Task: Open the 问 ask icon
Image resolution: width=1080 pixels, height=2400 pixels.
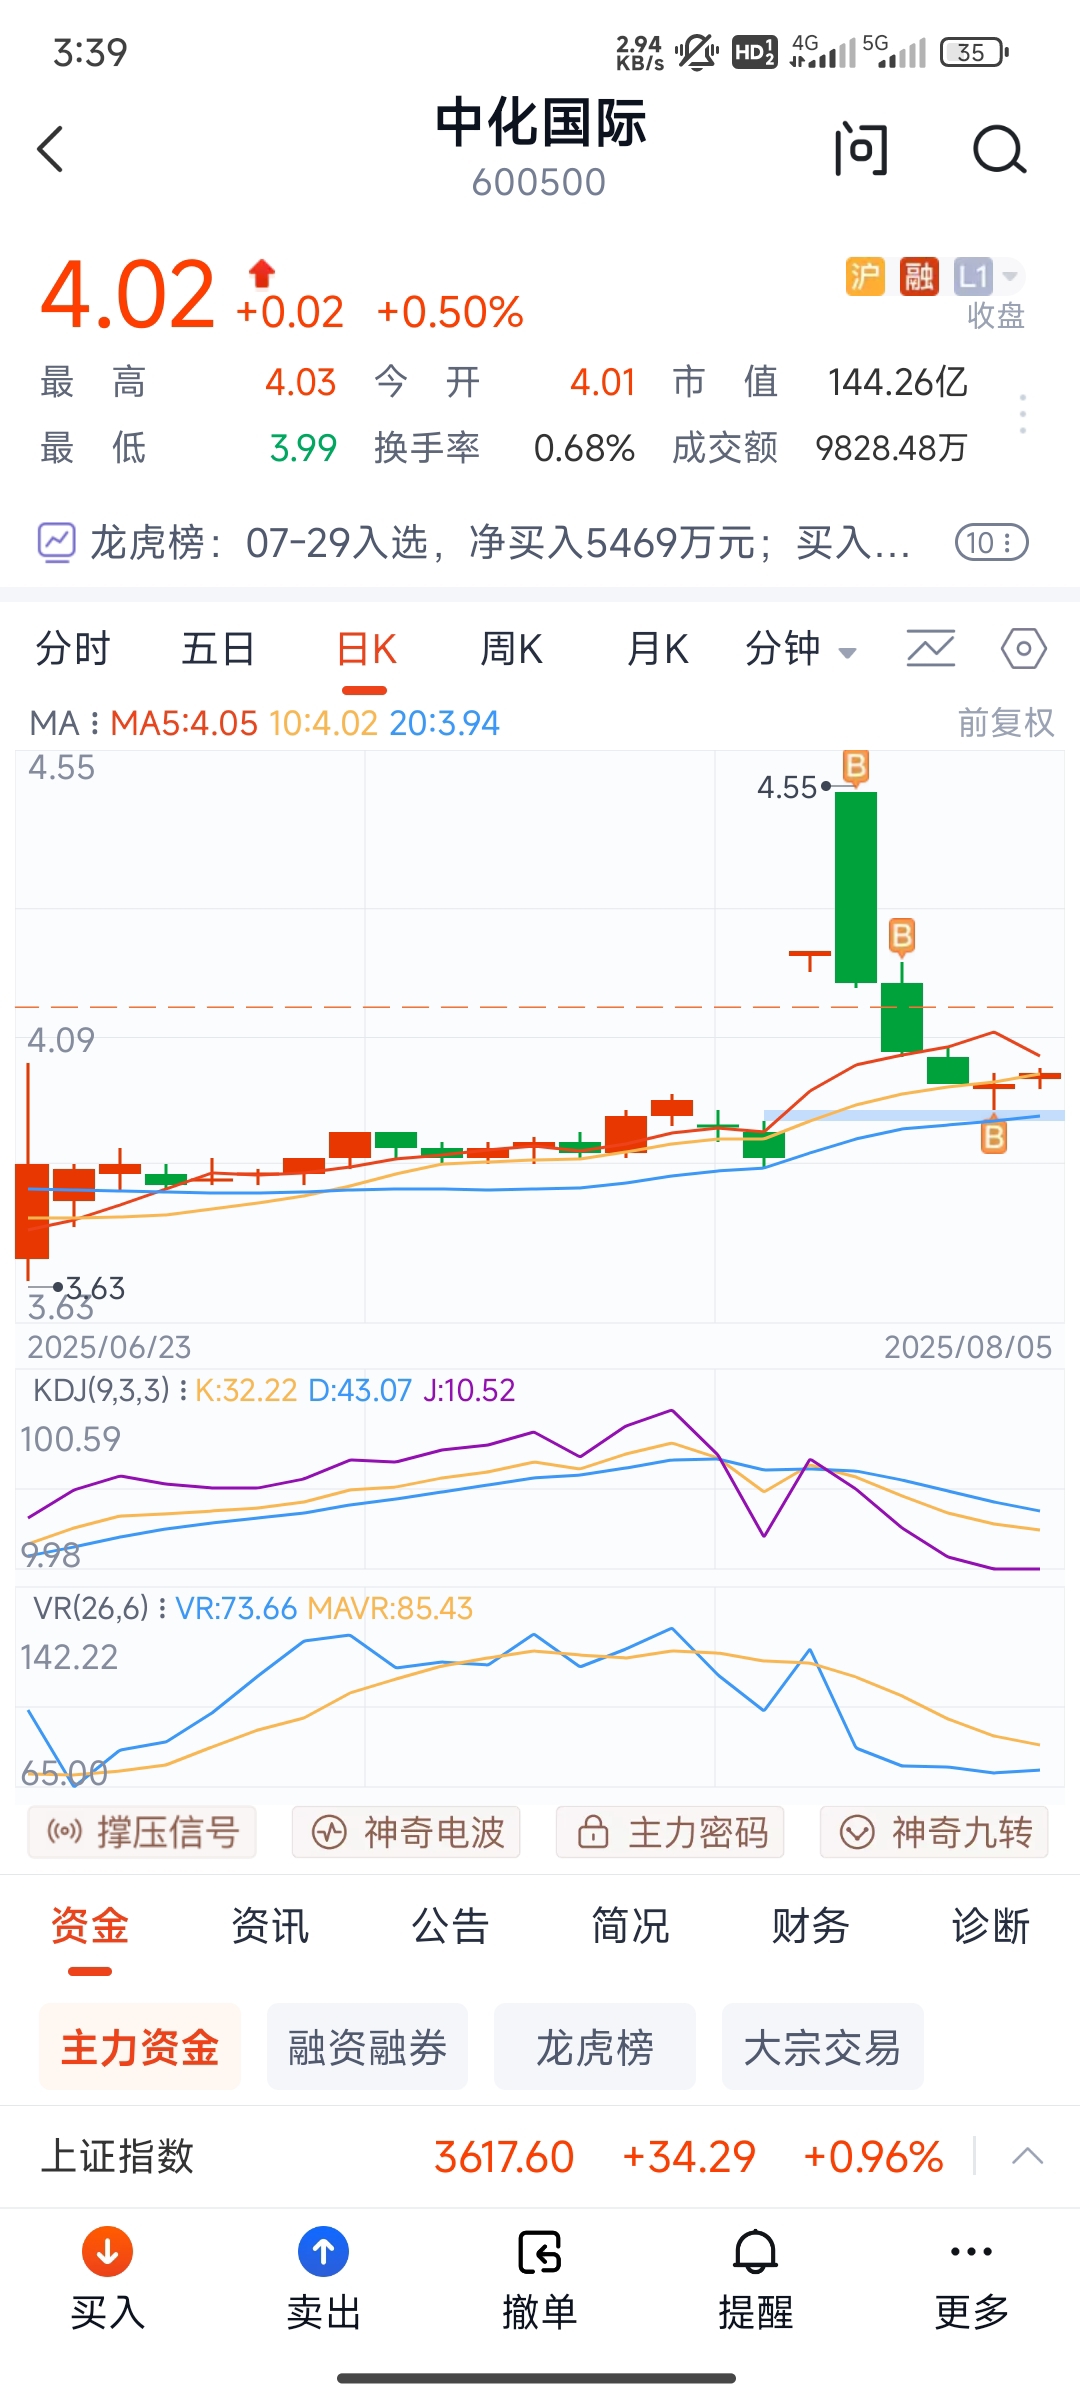Action: 861,150
